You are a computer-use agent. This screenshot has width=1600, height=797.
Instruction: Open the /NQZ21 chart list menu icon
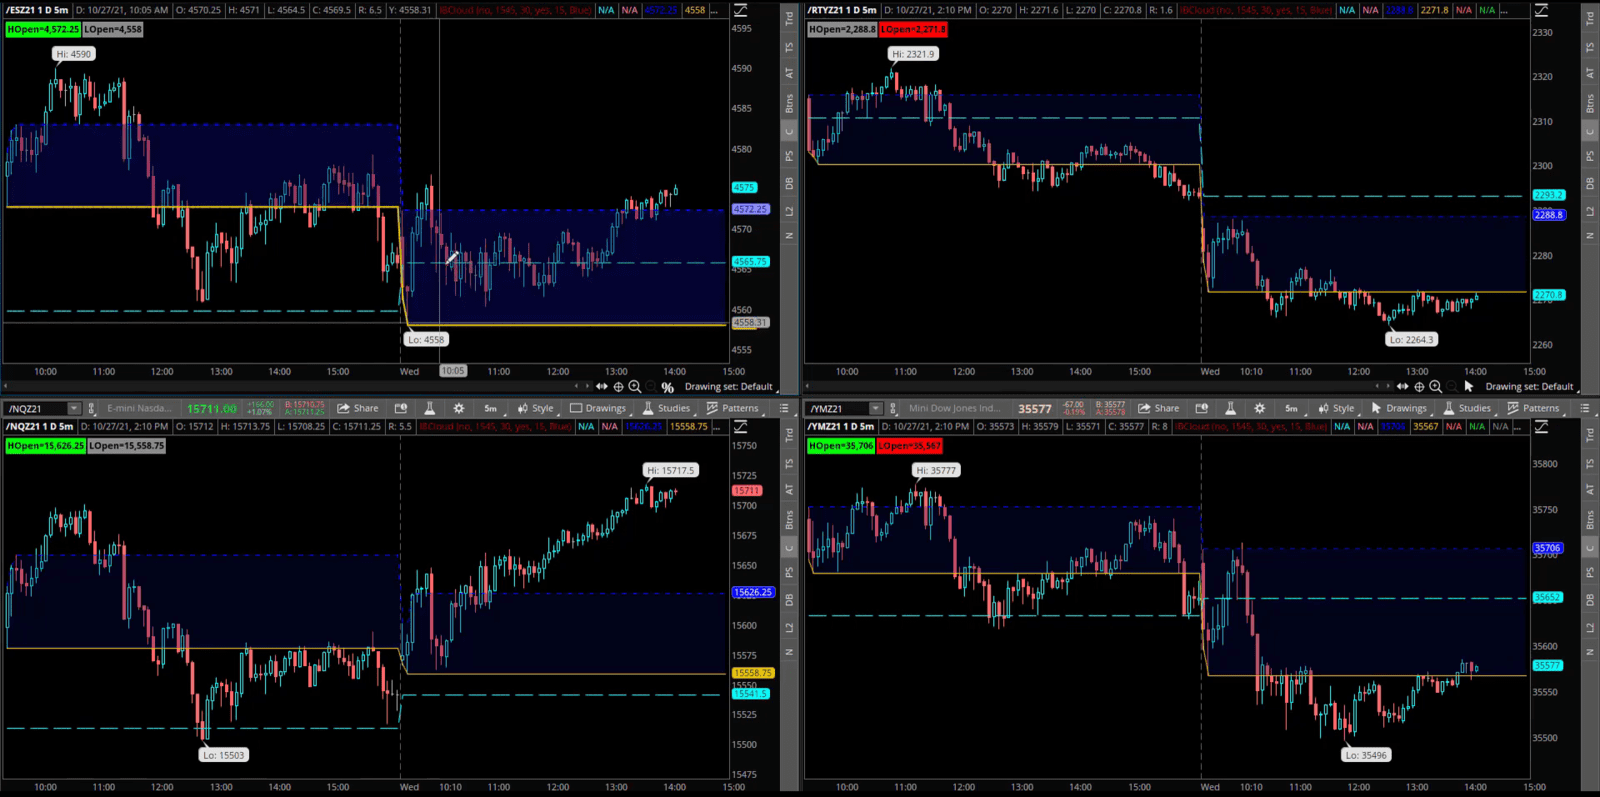(784, 408)
